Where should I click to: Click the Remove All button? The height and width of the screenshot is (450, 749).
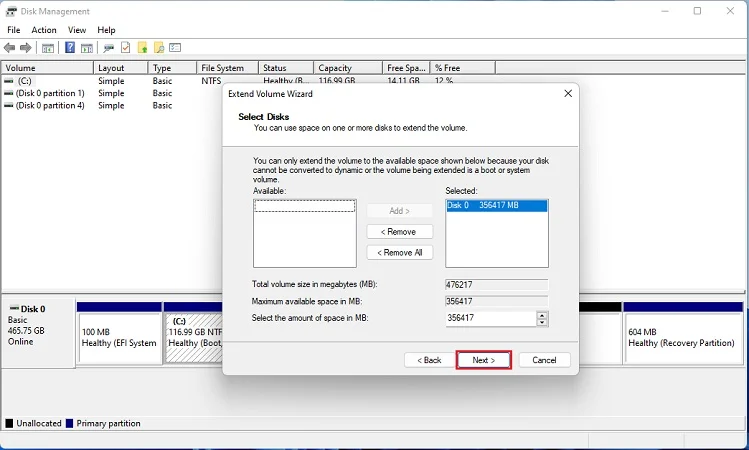(399, 252)
